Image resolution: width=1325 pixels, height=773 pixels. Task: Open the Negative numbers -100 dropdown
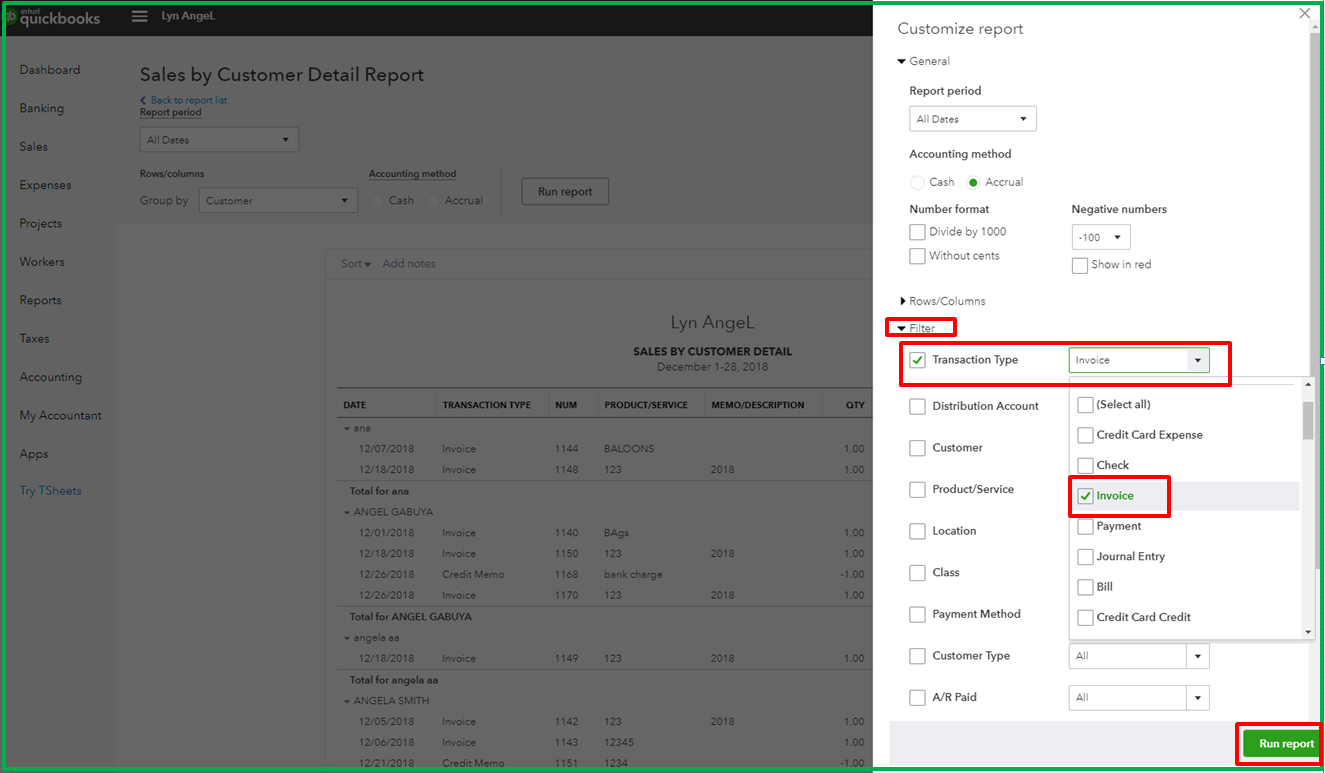click(1101, 237)
